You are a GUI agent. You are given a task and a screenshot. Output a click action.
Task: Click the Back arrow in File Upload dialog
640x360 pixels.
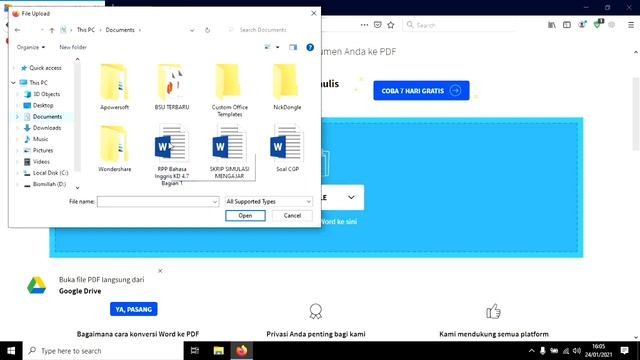(17, 30)
